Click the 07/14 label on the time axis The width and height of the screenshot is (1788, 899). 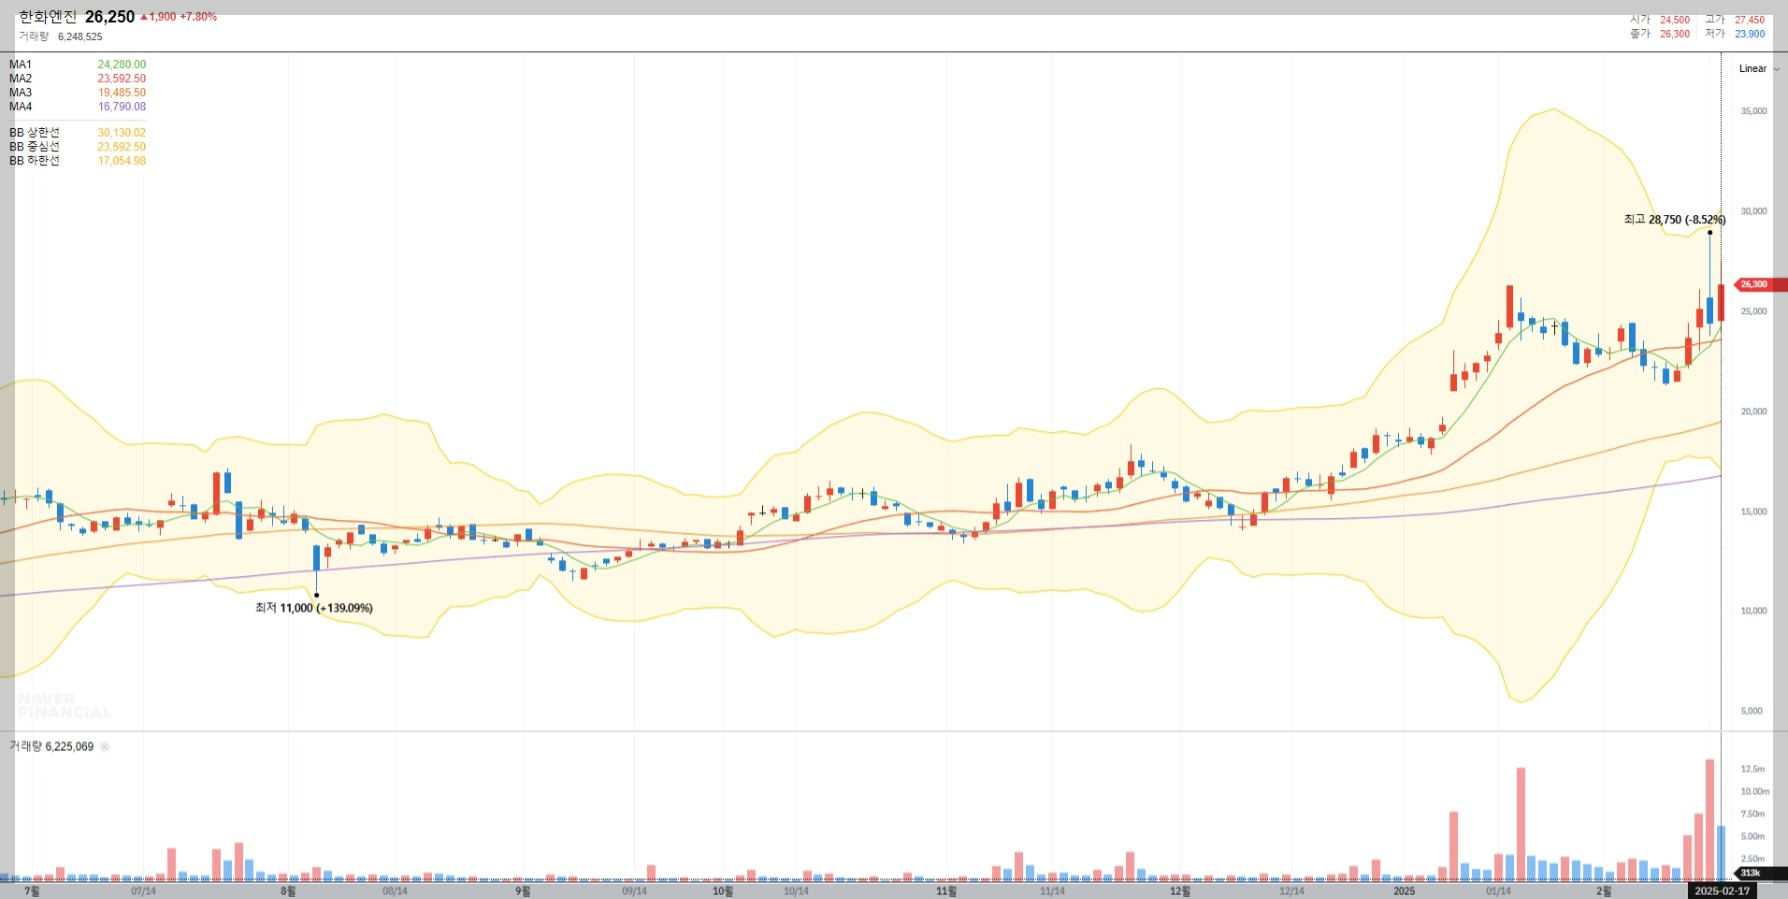(144, 892)
